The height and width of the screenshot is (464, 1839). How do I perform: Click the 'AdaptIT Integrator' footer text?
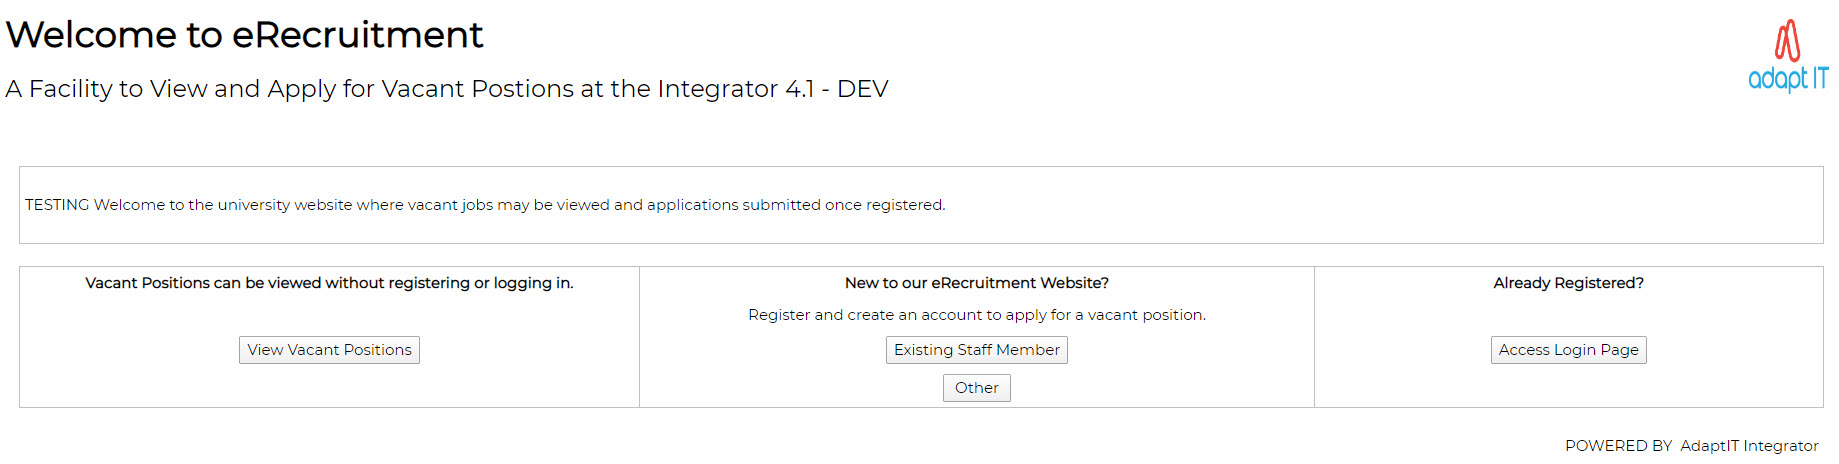[x=1749, y=446]
